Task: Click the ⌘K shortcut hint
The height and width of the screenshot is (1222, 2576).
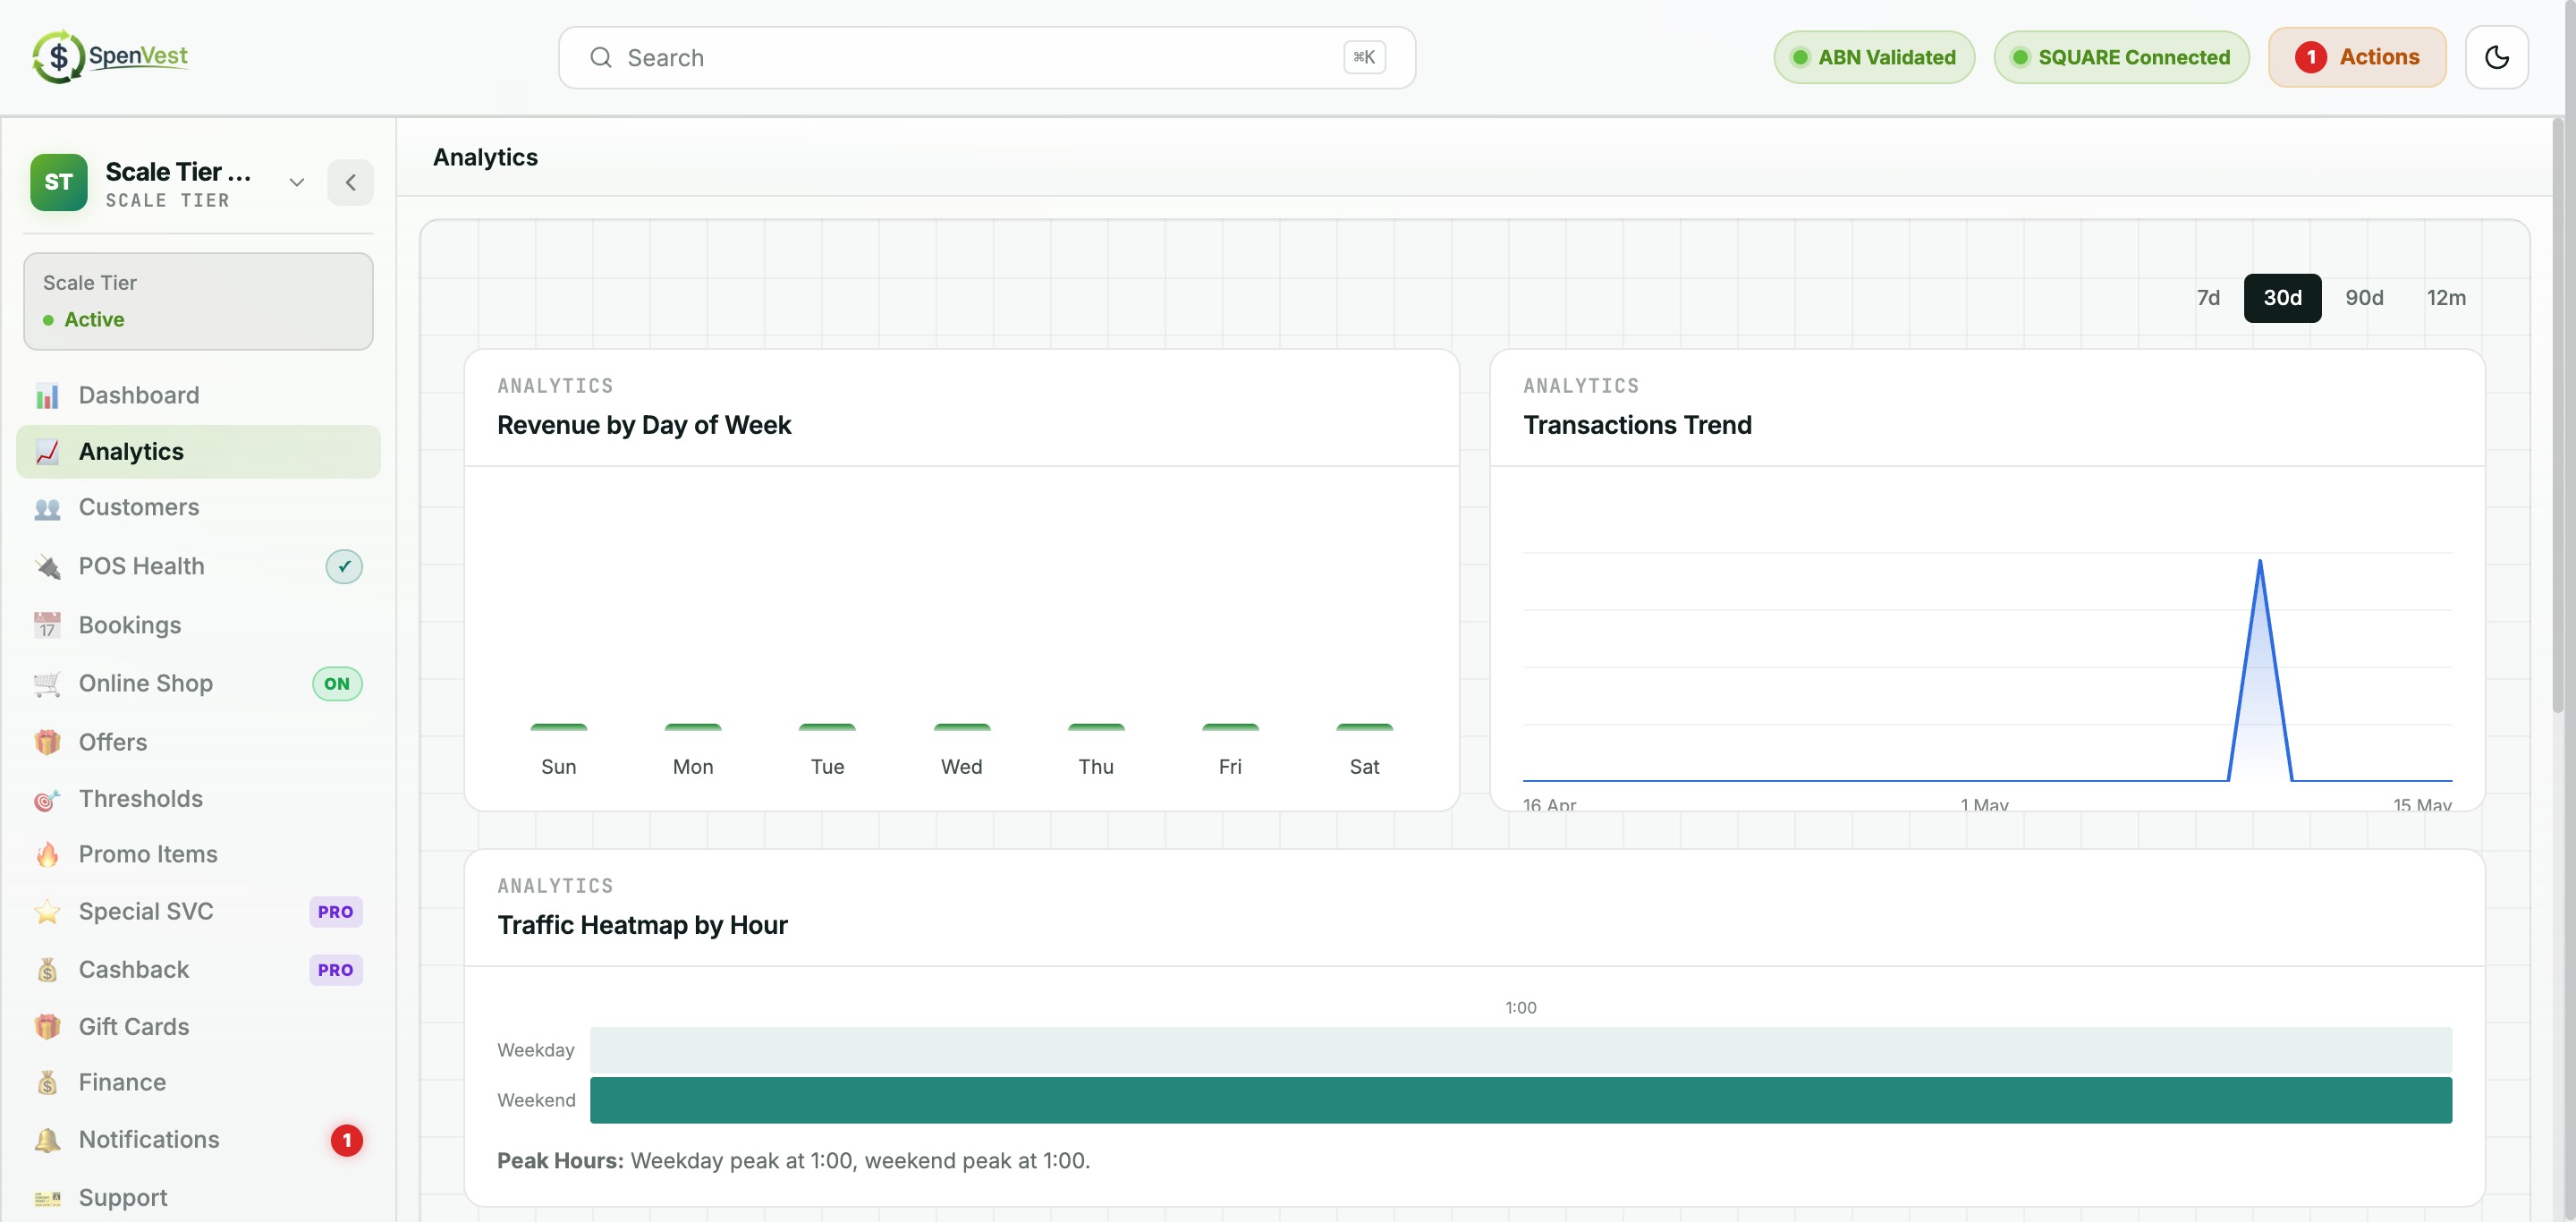Action: tap(1364, 57)
